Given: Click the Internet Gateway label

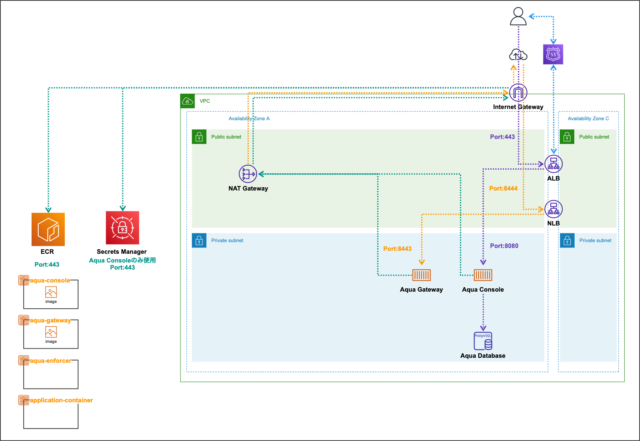Looking at the screenshot, I should [x=518, y=107].
